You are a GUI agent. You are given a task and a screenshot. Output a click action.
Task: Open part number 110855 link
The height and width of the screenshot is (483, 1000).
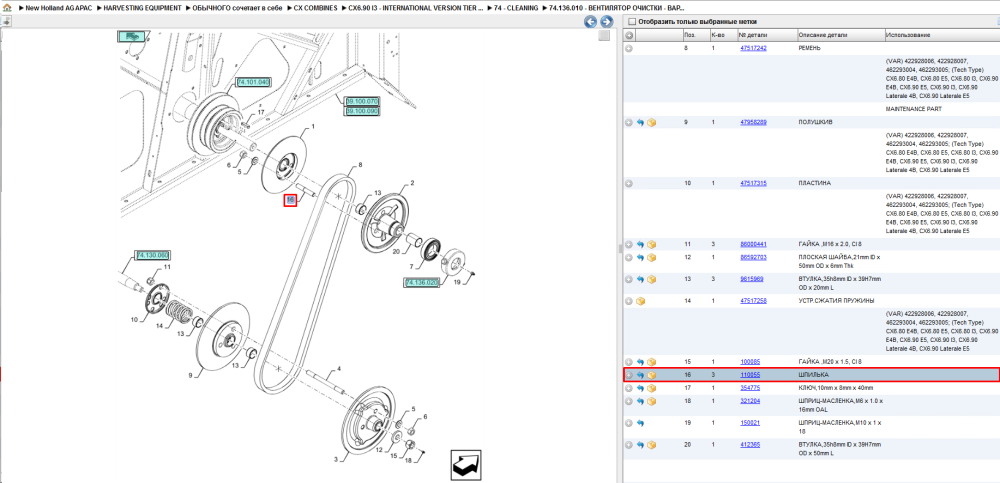point(749,375)
